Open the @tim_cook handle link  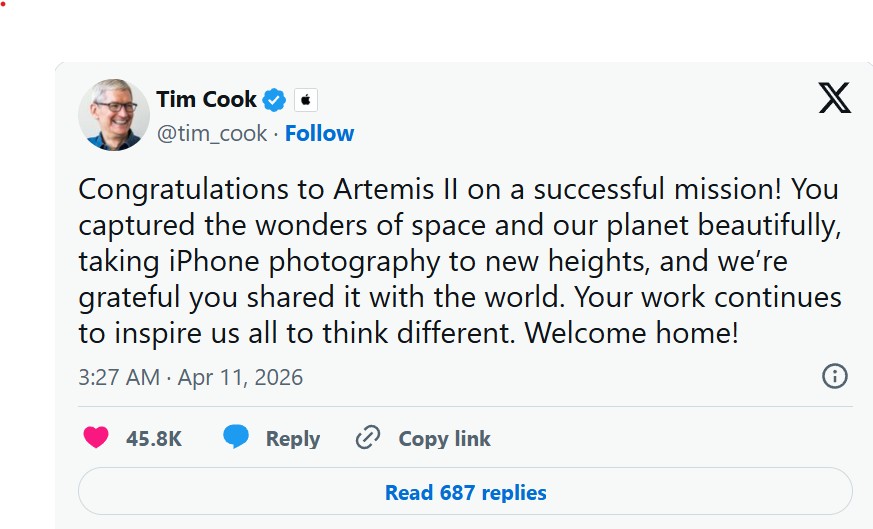212,133
